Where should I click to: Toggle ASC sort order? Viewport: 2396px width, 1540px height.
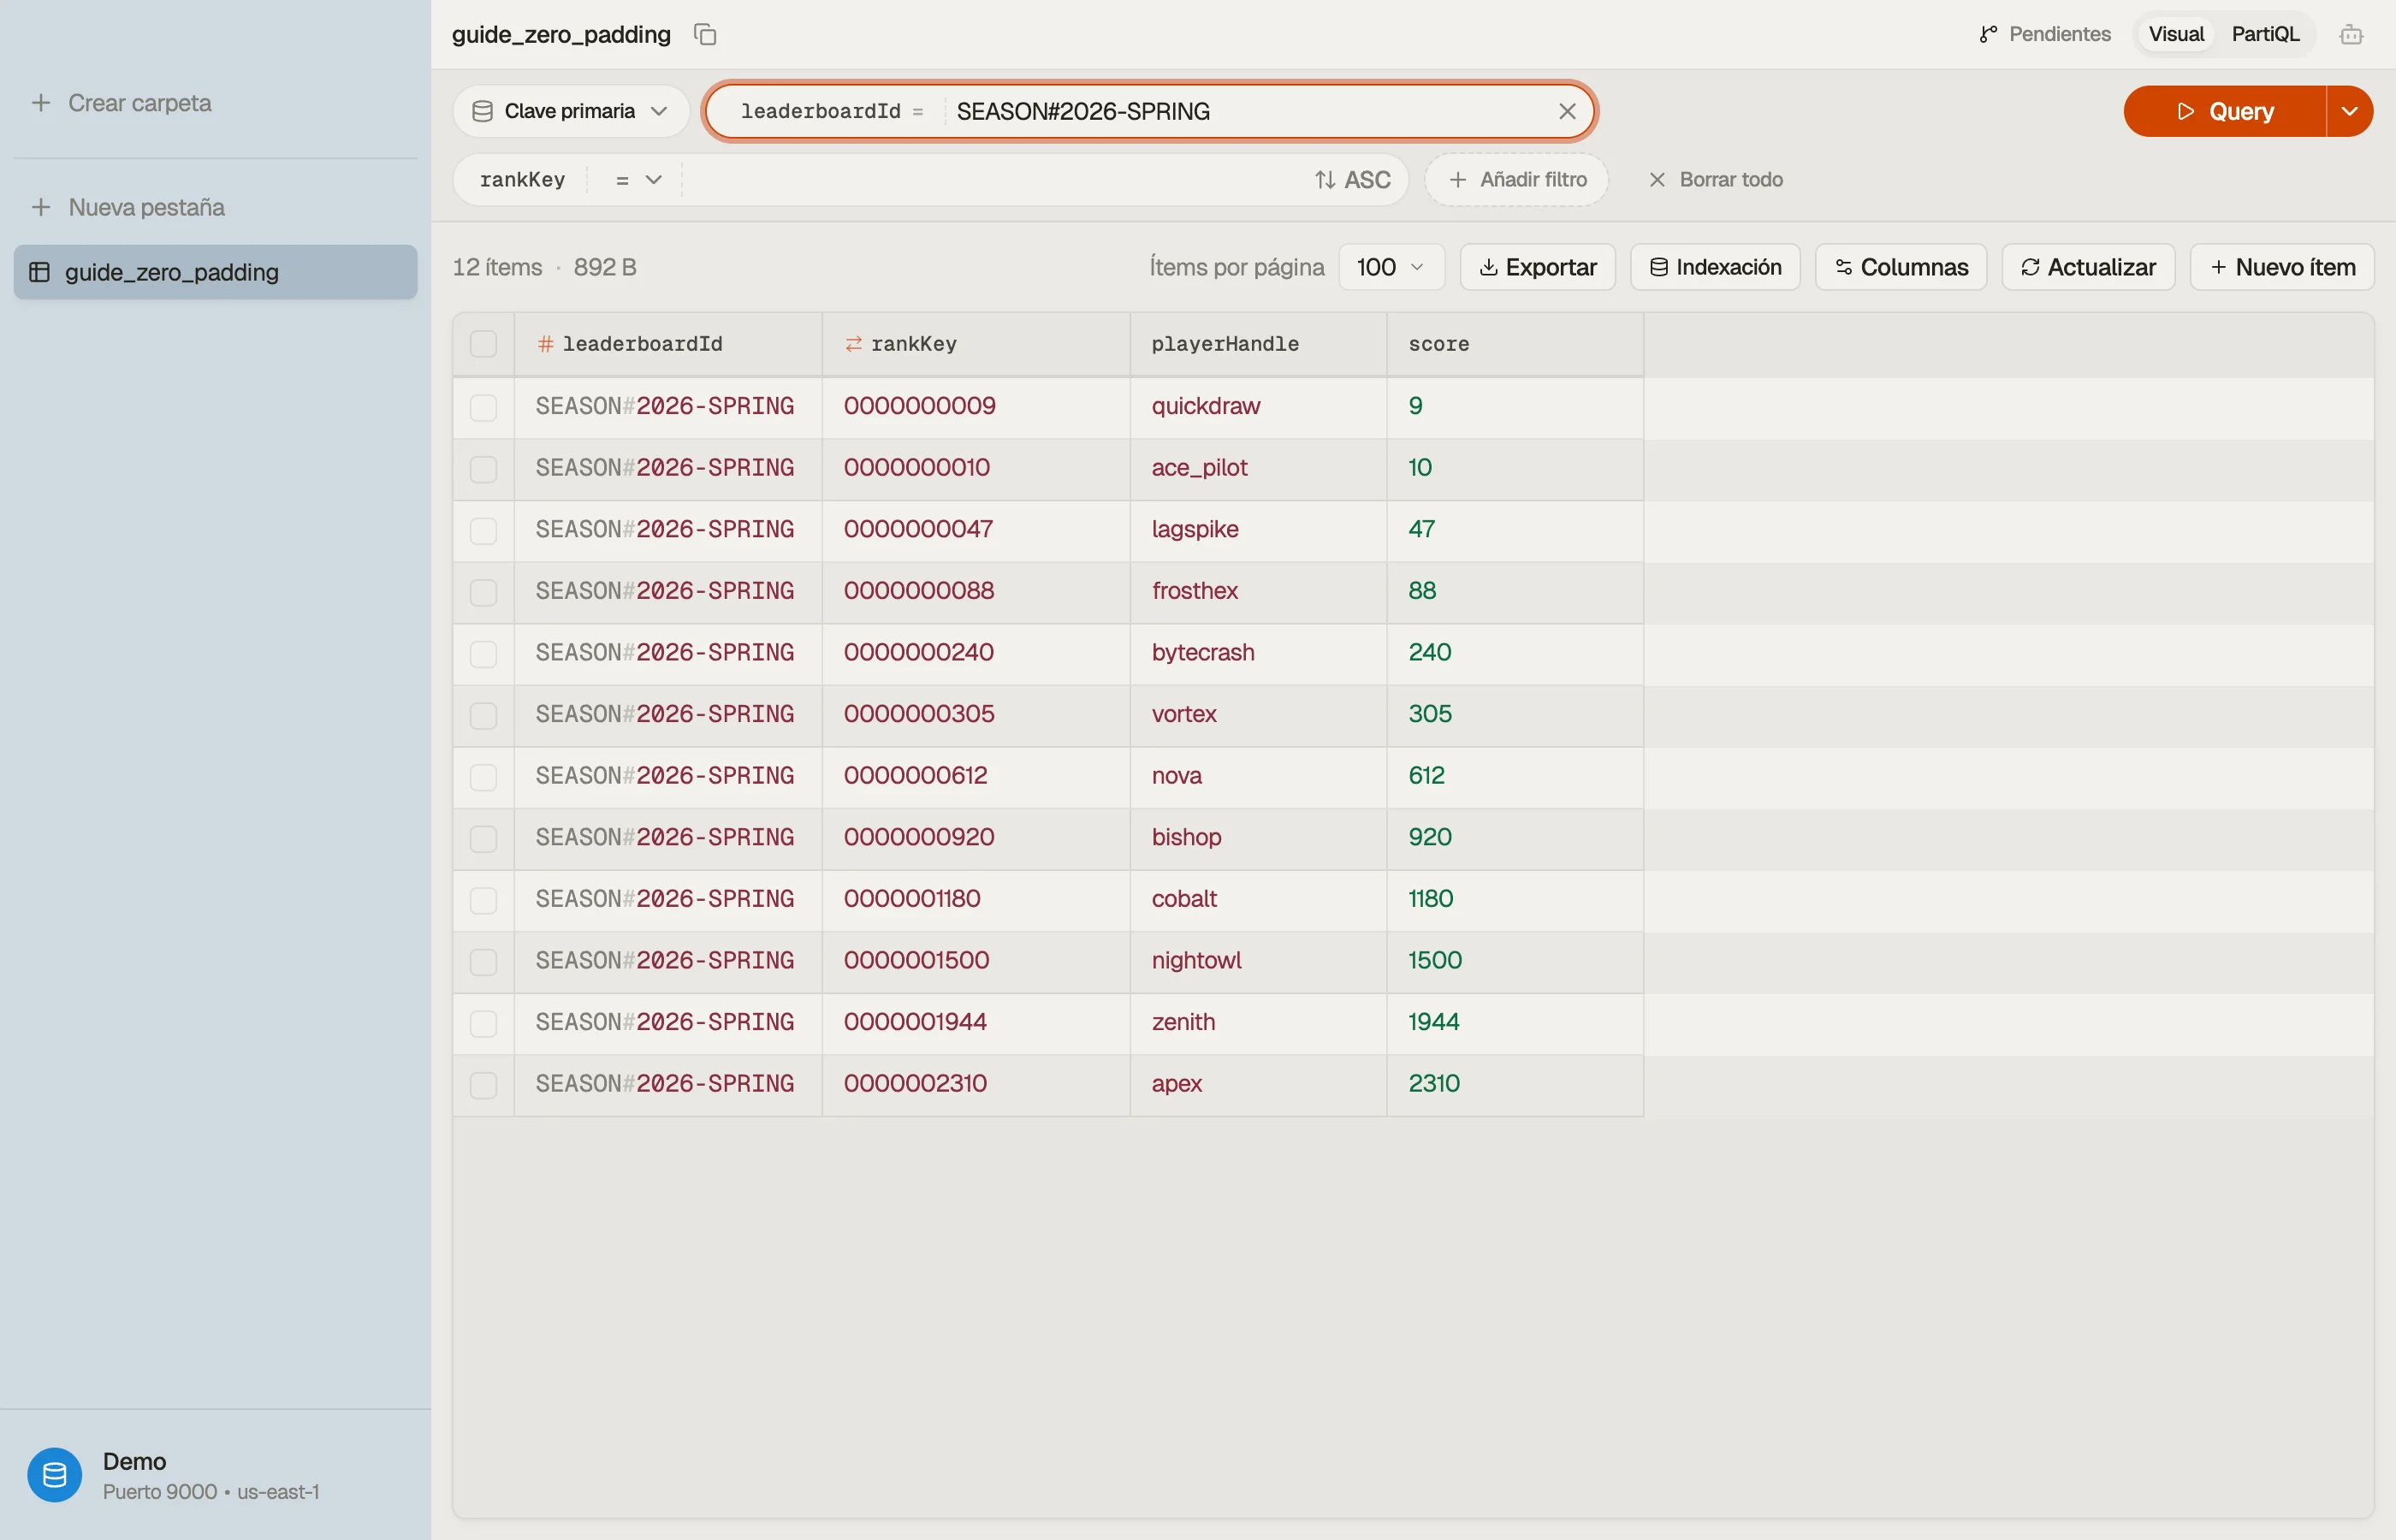1352,180
